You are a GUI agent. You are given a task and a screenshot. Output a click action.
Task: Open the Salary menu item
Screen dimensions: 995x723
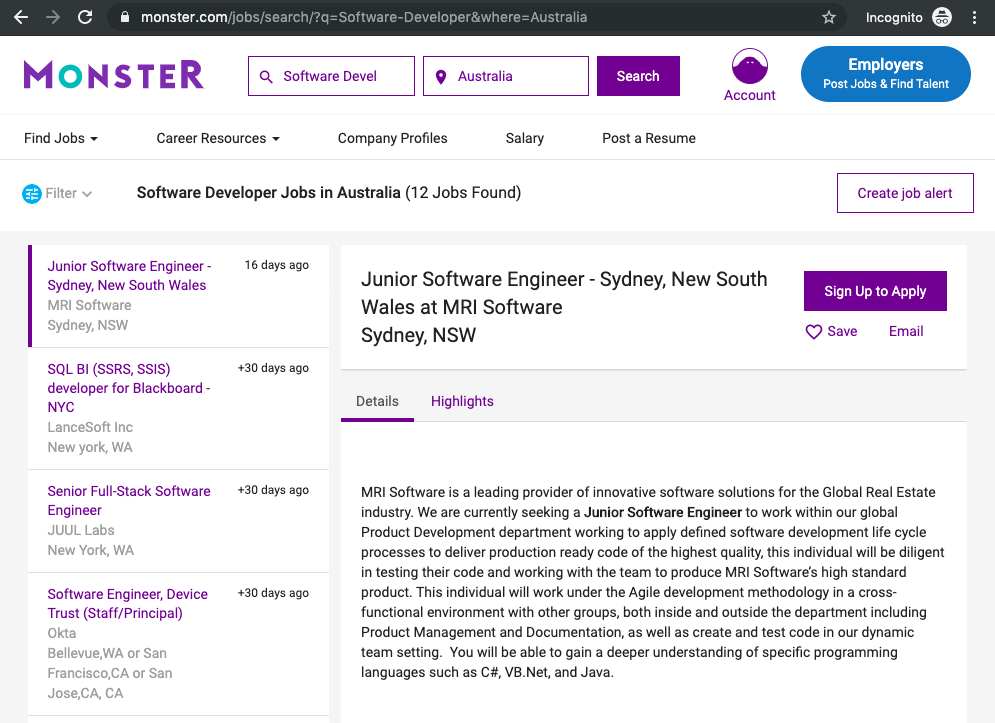pos(525,138)
